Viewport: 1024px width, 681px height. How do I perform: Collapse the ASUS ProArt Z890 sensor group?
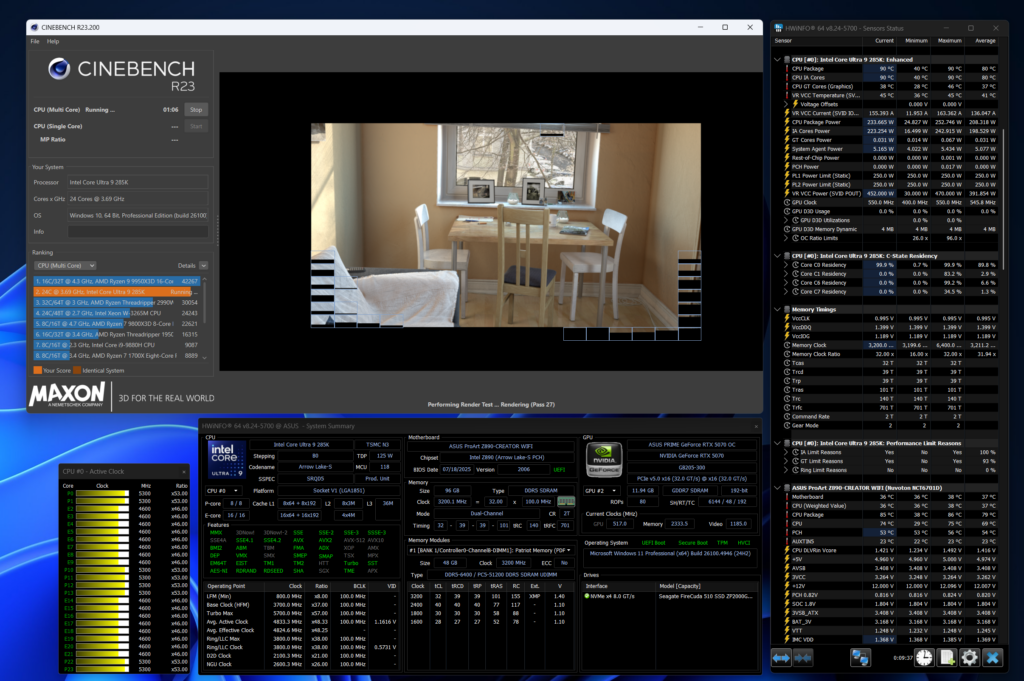click(x=777, y=488)
